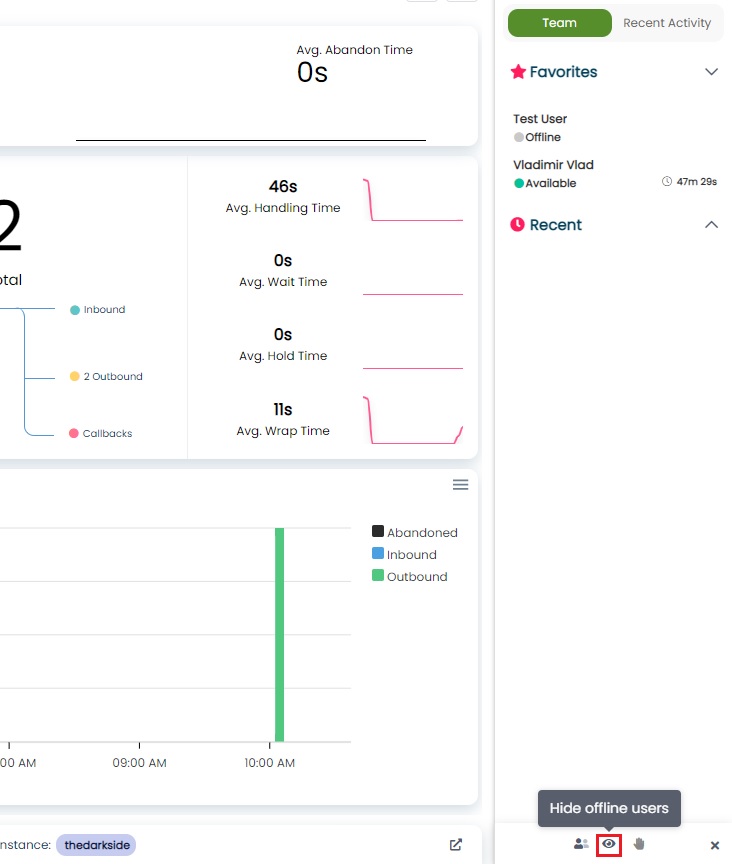Click the 10:00 AM axis label

270,763
